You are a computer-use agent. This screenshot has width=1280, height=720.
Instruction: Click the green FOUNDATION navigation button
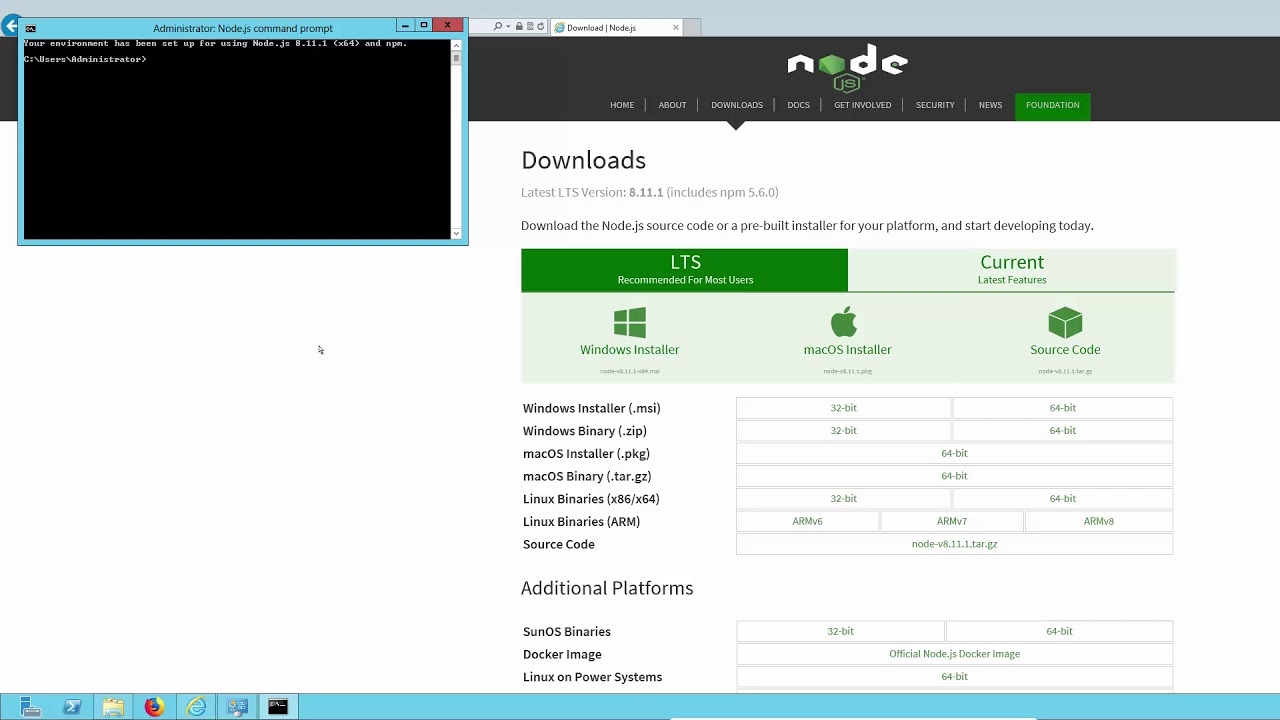(1052, 105)
